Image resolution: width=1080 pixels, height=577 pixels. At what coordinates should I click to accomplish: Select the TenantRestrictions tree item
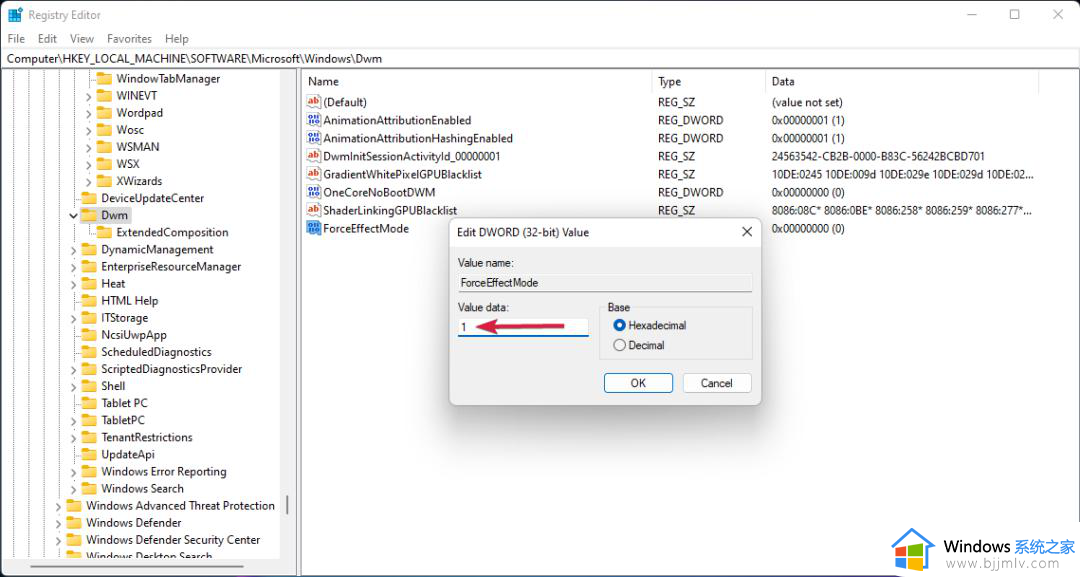(147, 437)
